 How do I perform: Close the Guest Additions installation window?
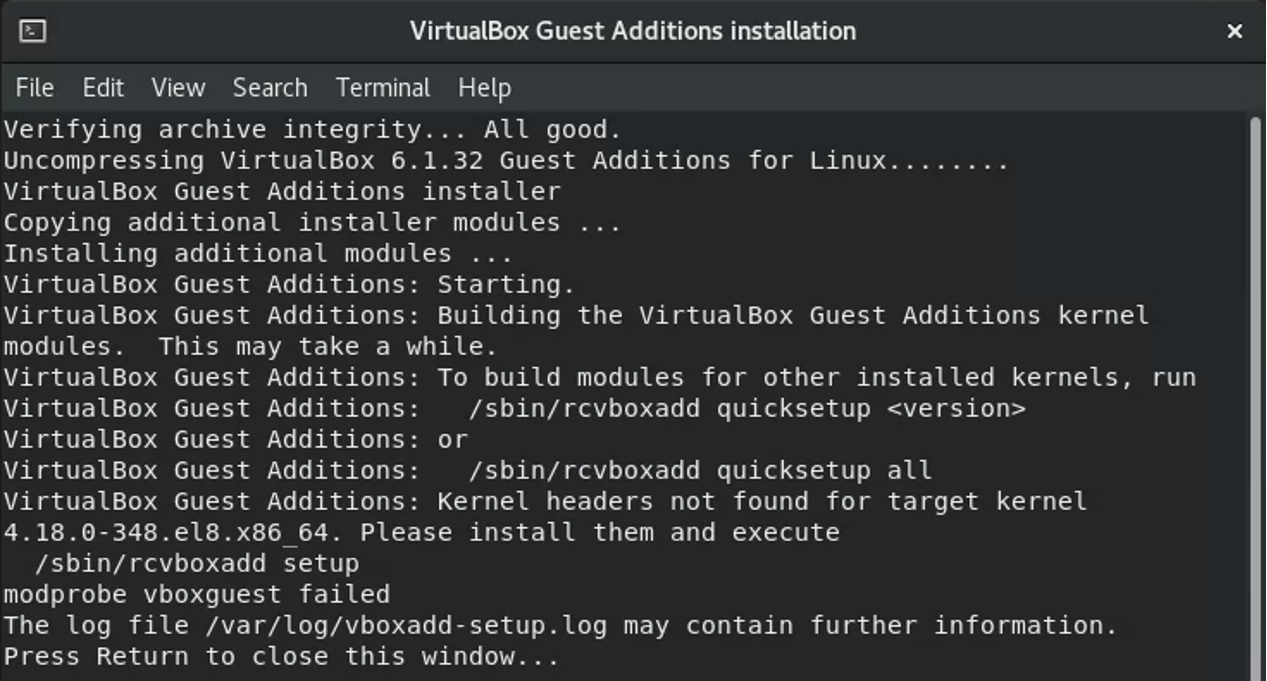1235,31
